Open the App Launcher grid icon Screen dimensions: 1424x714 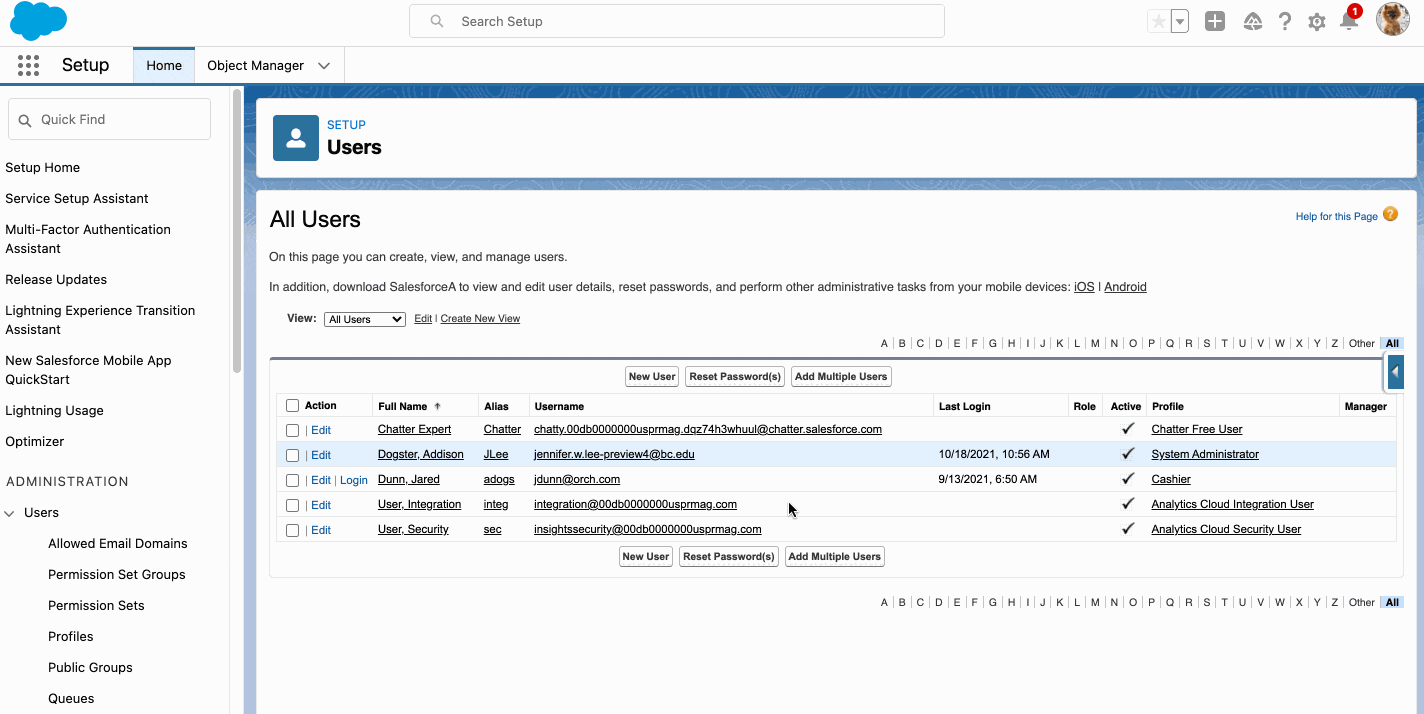(x=28, y=65)
